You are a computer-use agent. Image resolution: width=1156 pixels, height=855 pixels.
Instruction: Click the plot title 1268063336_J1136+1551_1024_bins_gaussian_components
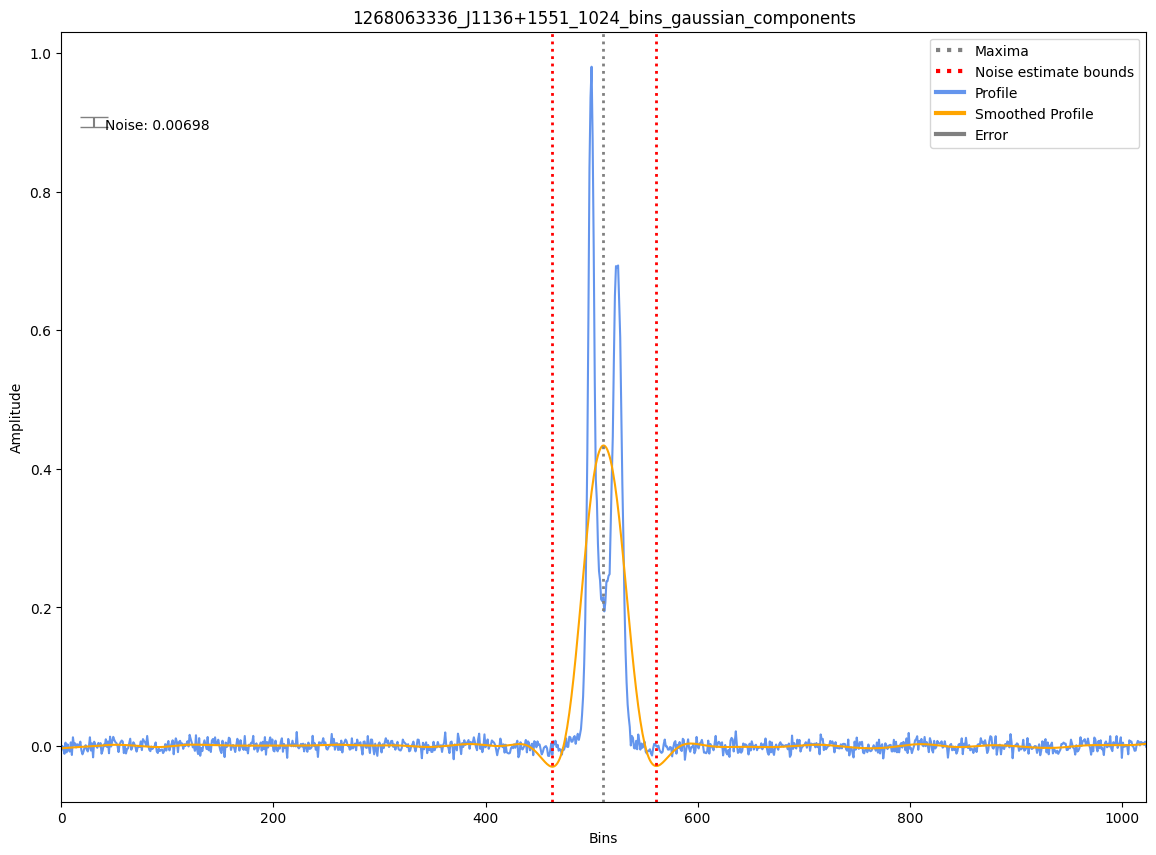[604, 18]
